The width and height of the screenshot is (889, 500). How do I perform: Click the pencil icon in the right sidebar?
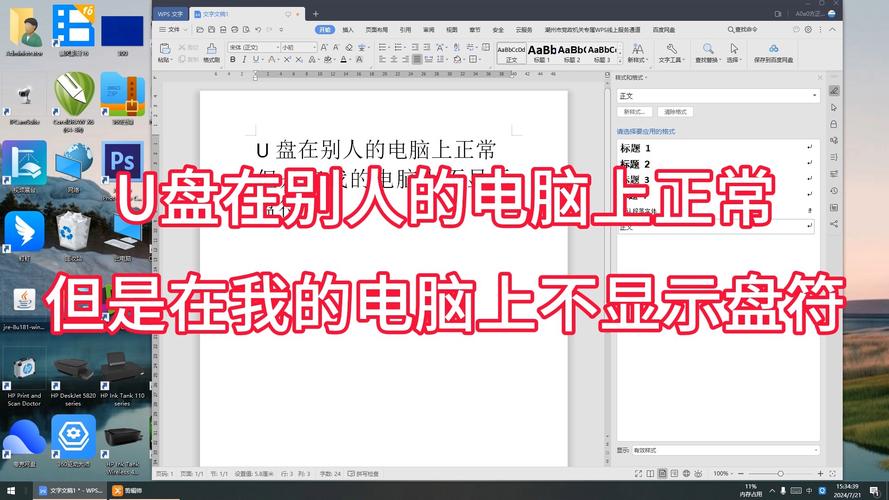pos(834,91)
